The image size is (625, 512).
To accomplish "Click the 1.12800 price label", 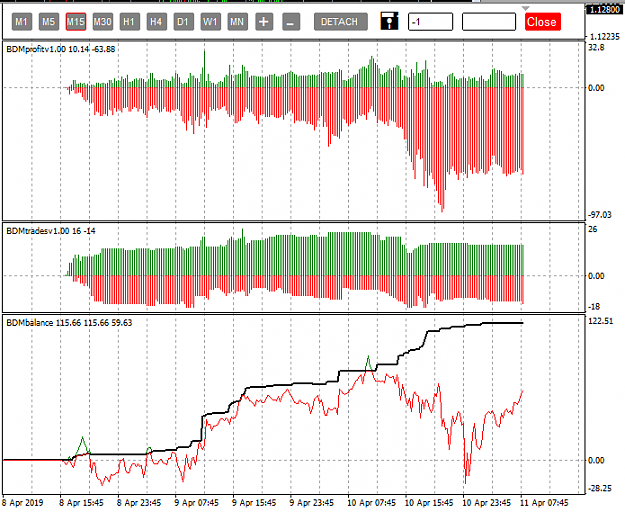I will click(x=604, y=9).
